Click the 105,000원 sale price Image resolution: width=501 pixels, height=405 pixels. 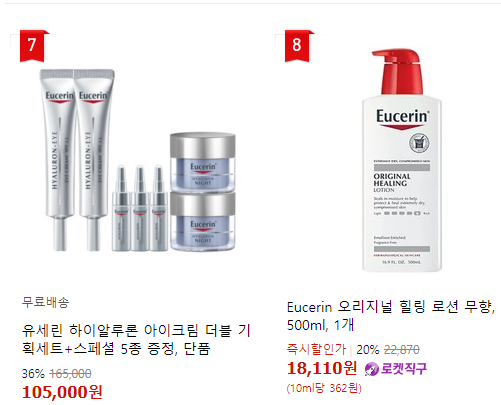click(x=62, y=392)
